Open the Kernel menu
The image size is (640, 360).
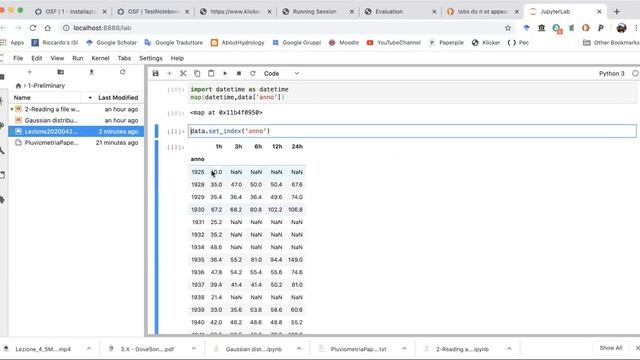[100, 58]
